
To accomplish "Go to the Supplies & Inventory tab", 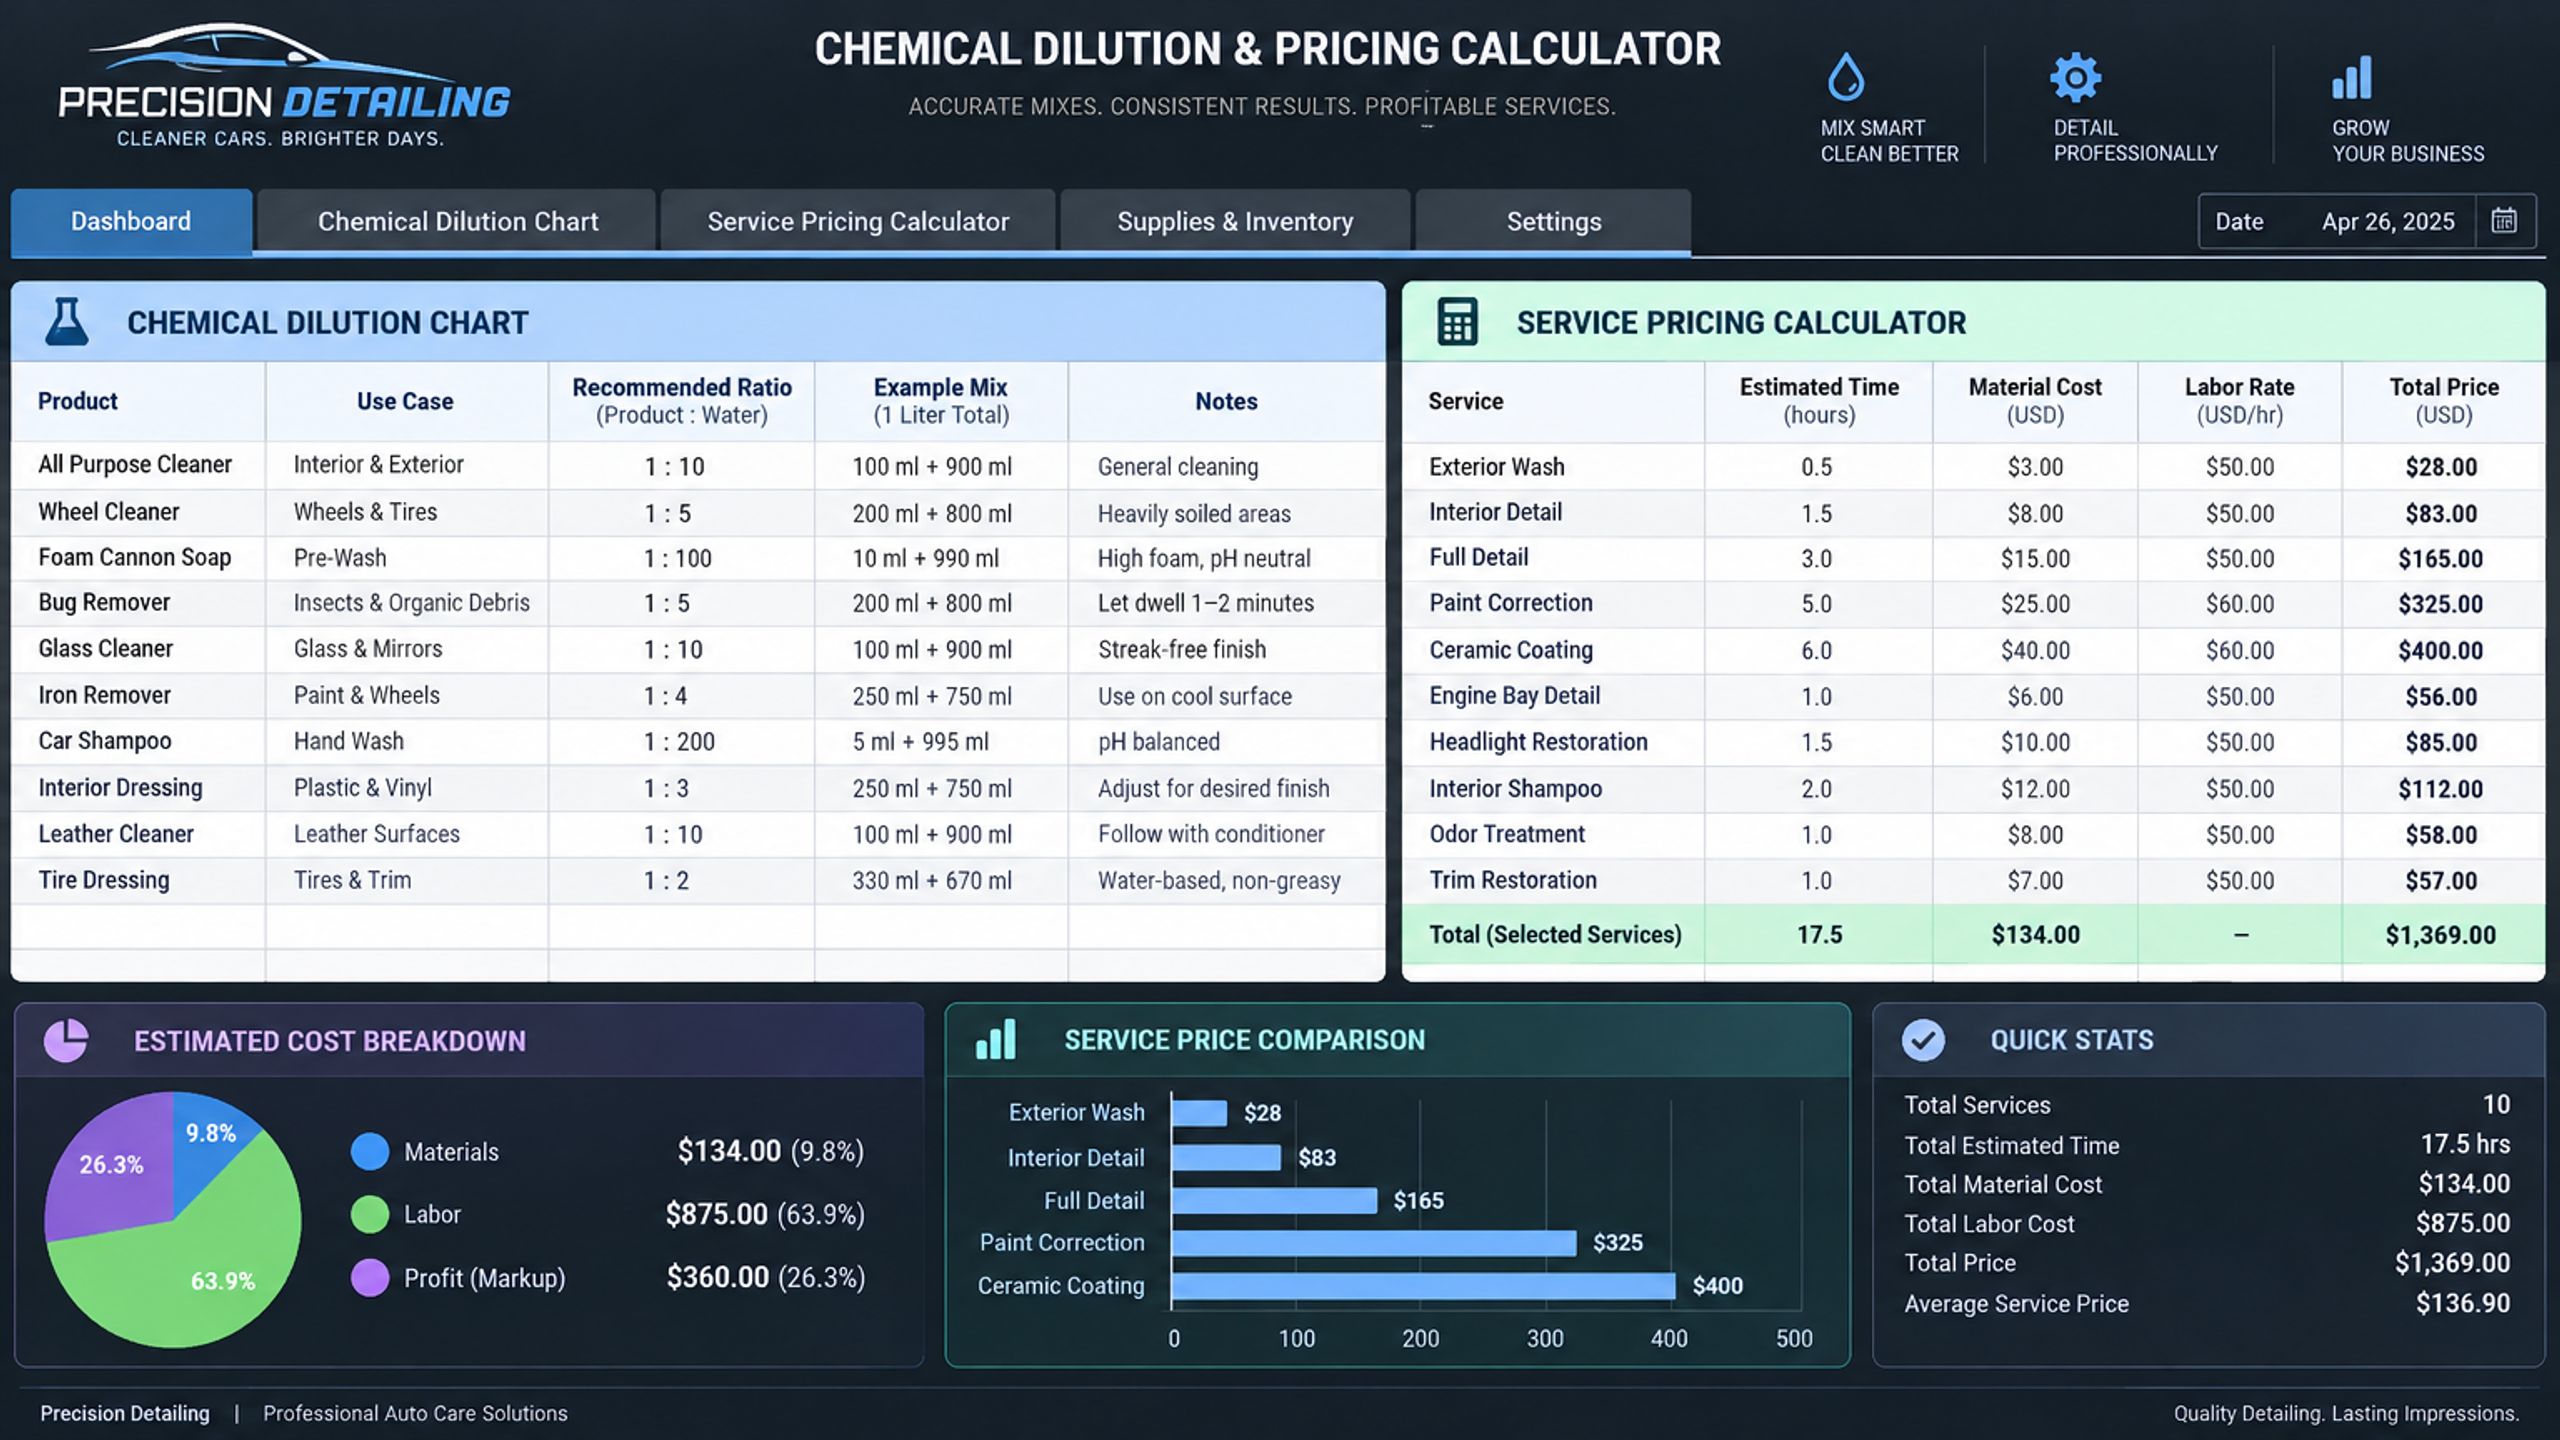I will pos(1235,221).
